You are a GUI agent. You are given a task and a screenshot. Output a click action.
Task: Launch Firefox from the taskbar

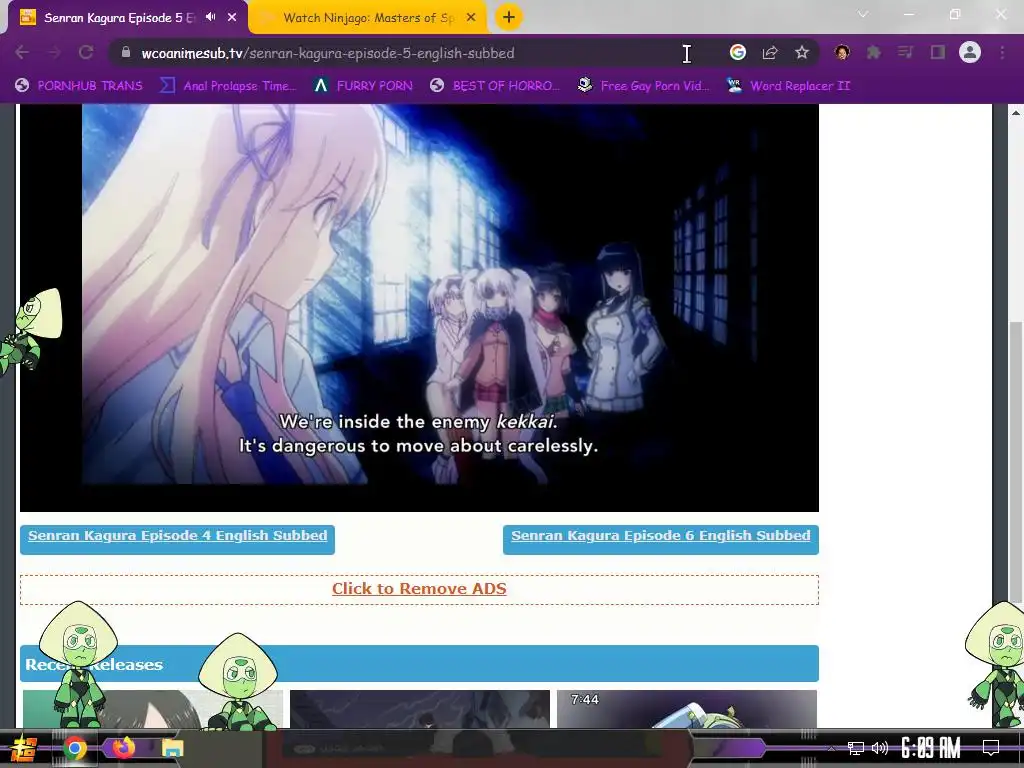123,747
